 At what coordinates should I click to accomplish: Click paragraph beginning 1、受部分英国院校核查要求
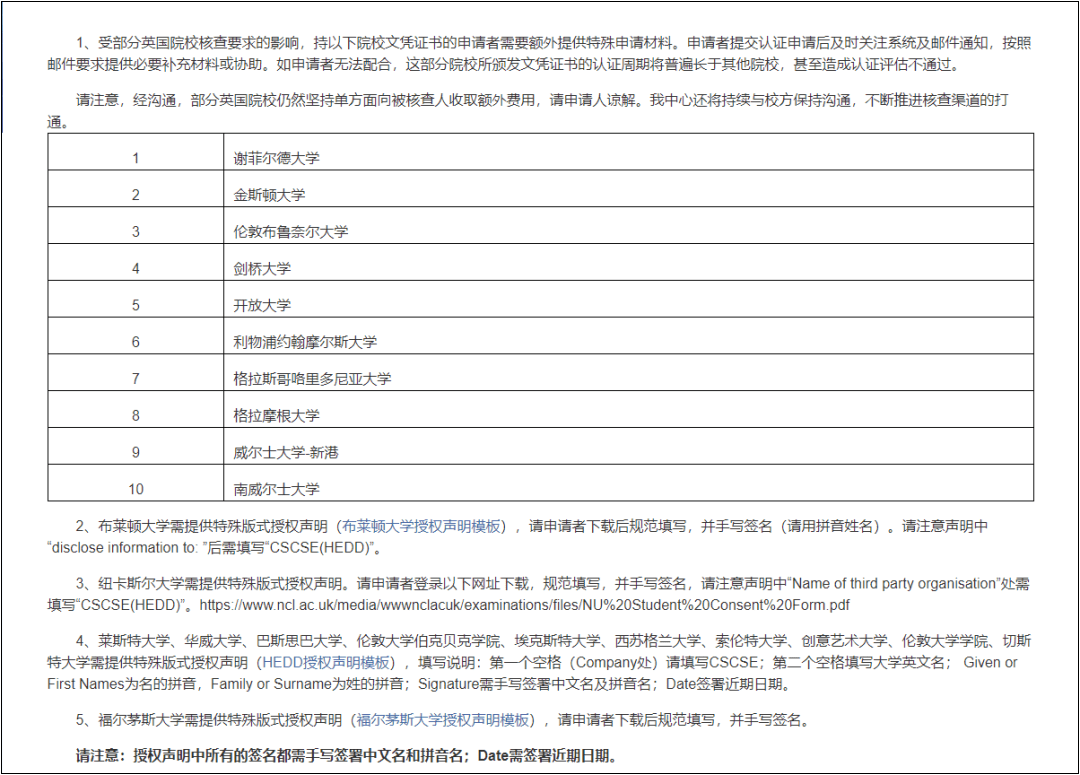[x=539, y=54]
